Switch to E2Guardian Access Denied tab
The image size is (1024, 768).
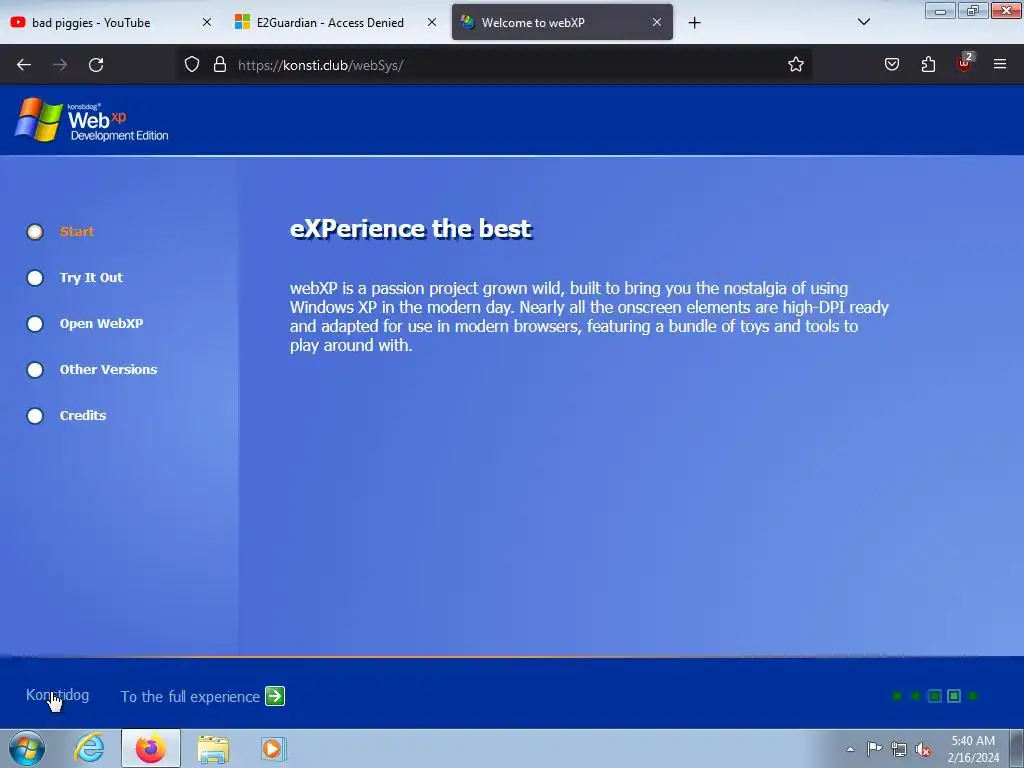coord(336,22)
